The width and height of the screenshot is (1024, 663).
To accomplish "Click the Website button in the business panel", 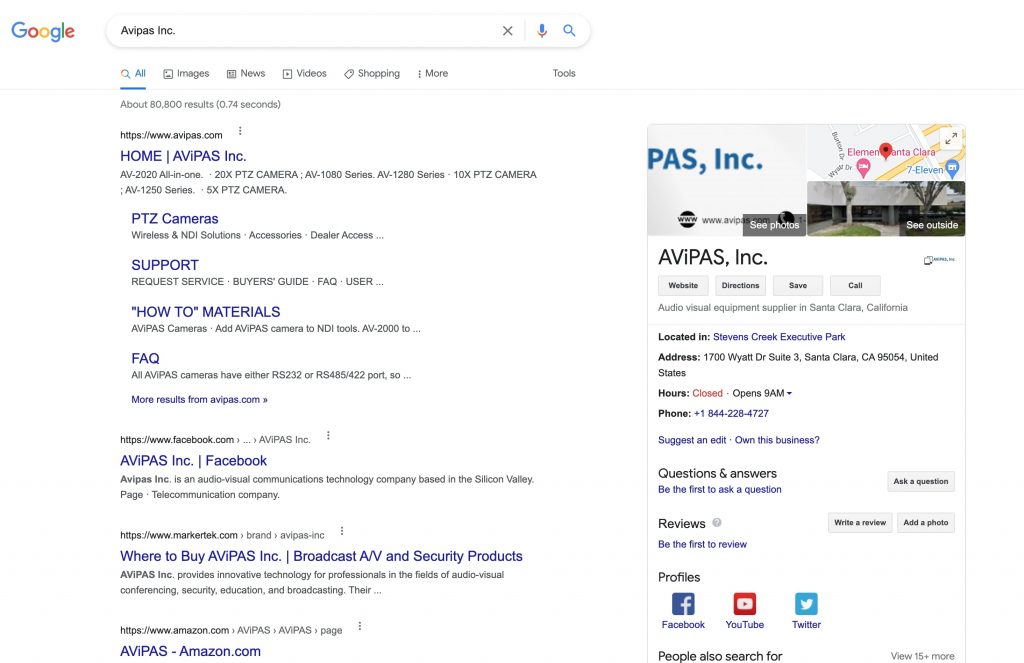I will 683,285.
